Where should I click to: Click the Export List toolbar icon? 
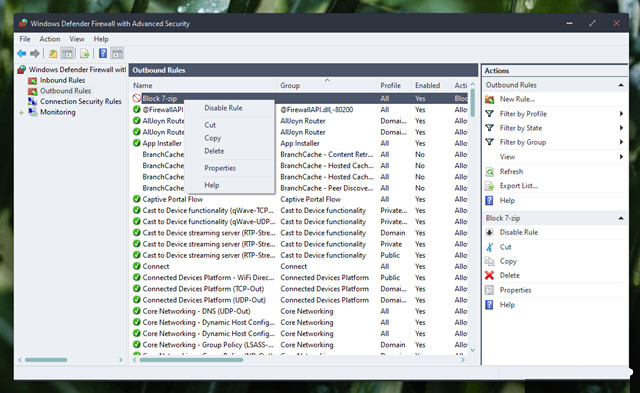(84, 53)
